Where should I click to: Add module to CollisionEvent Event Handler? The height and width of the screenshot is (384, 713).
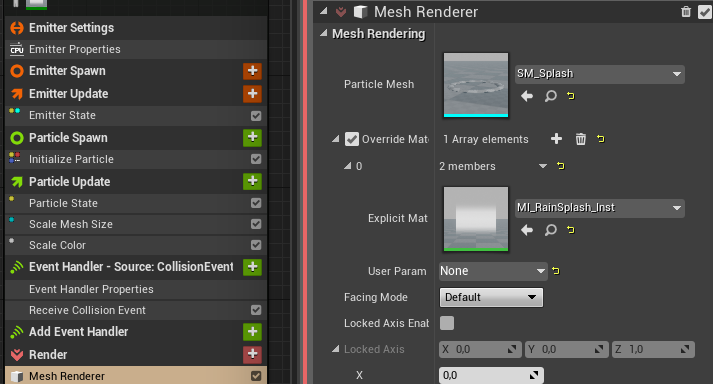point(252,267)
